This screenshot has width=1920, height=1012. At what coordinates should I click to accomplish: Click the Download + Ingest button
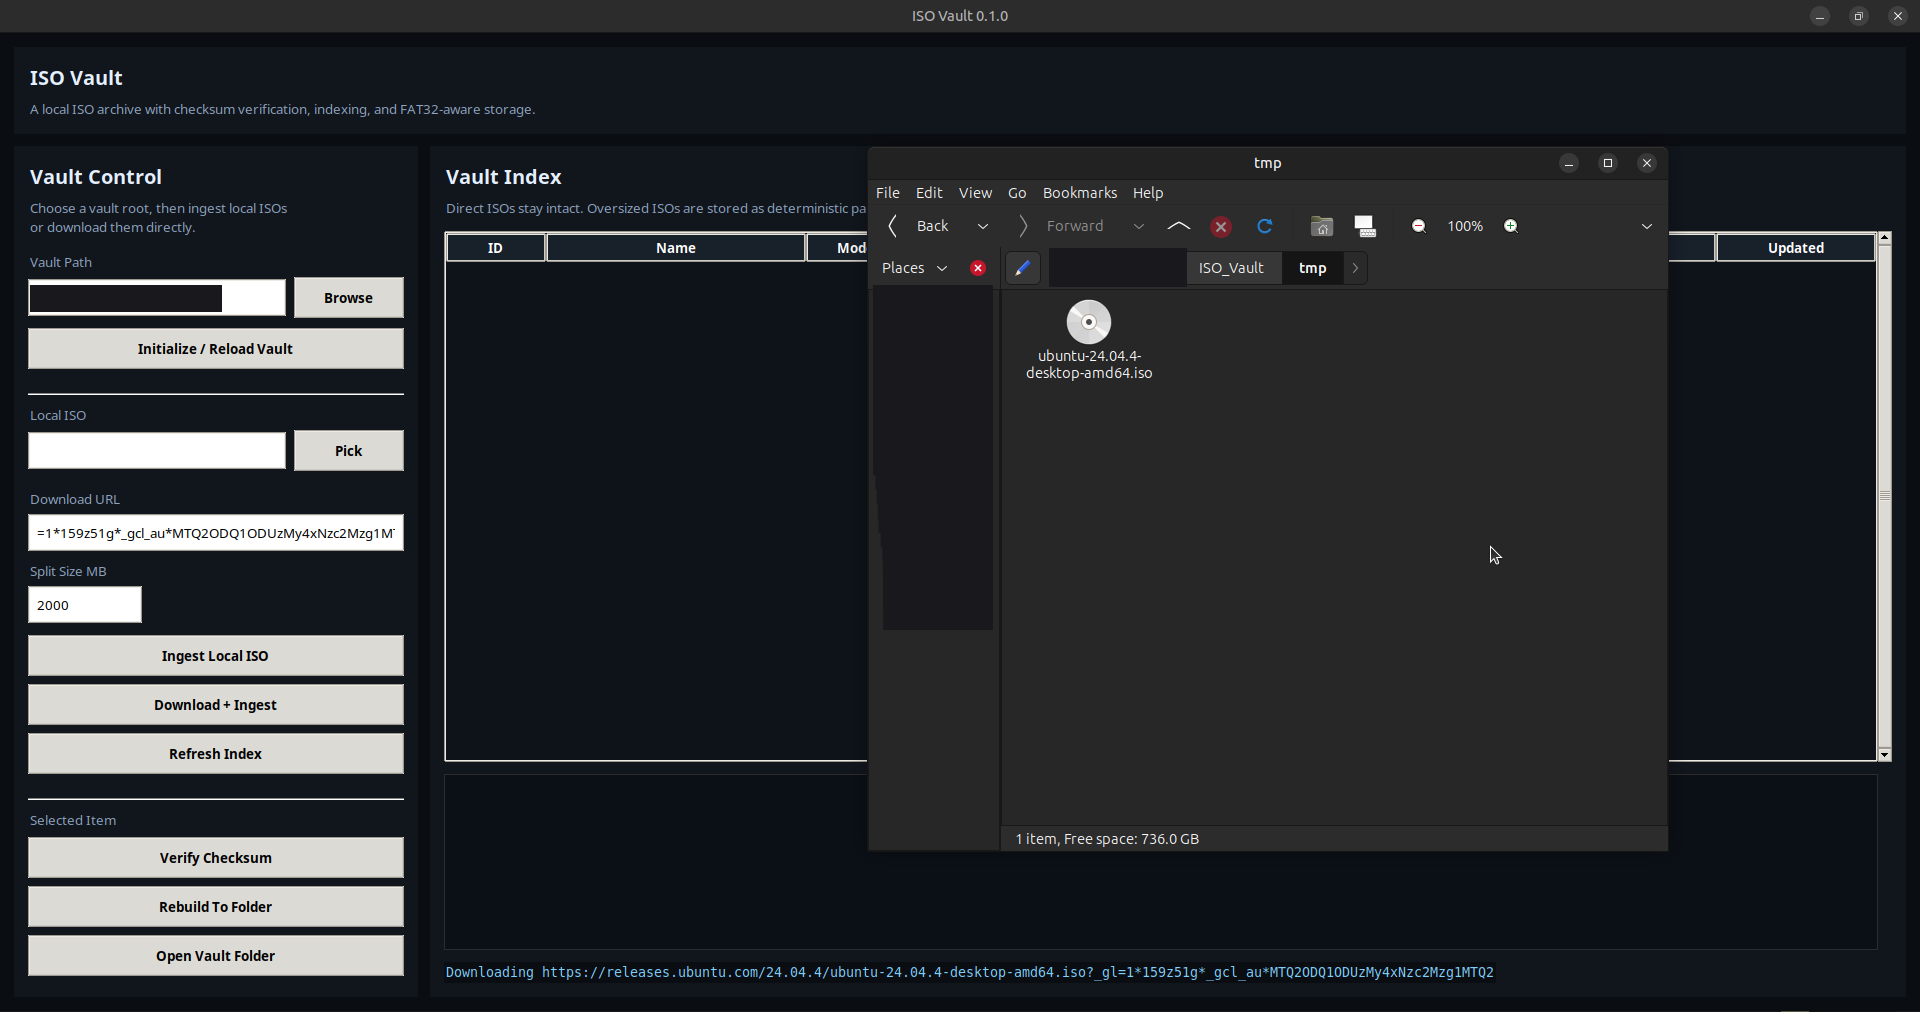[x=216, y=705]
